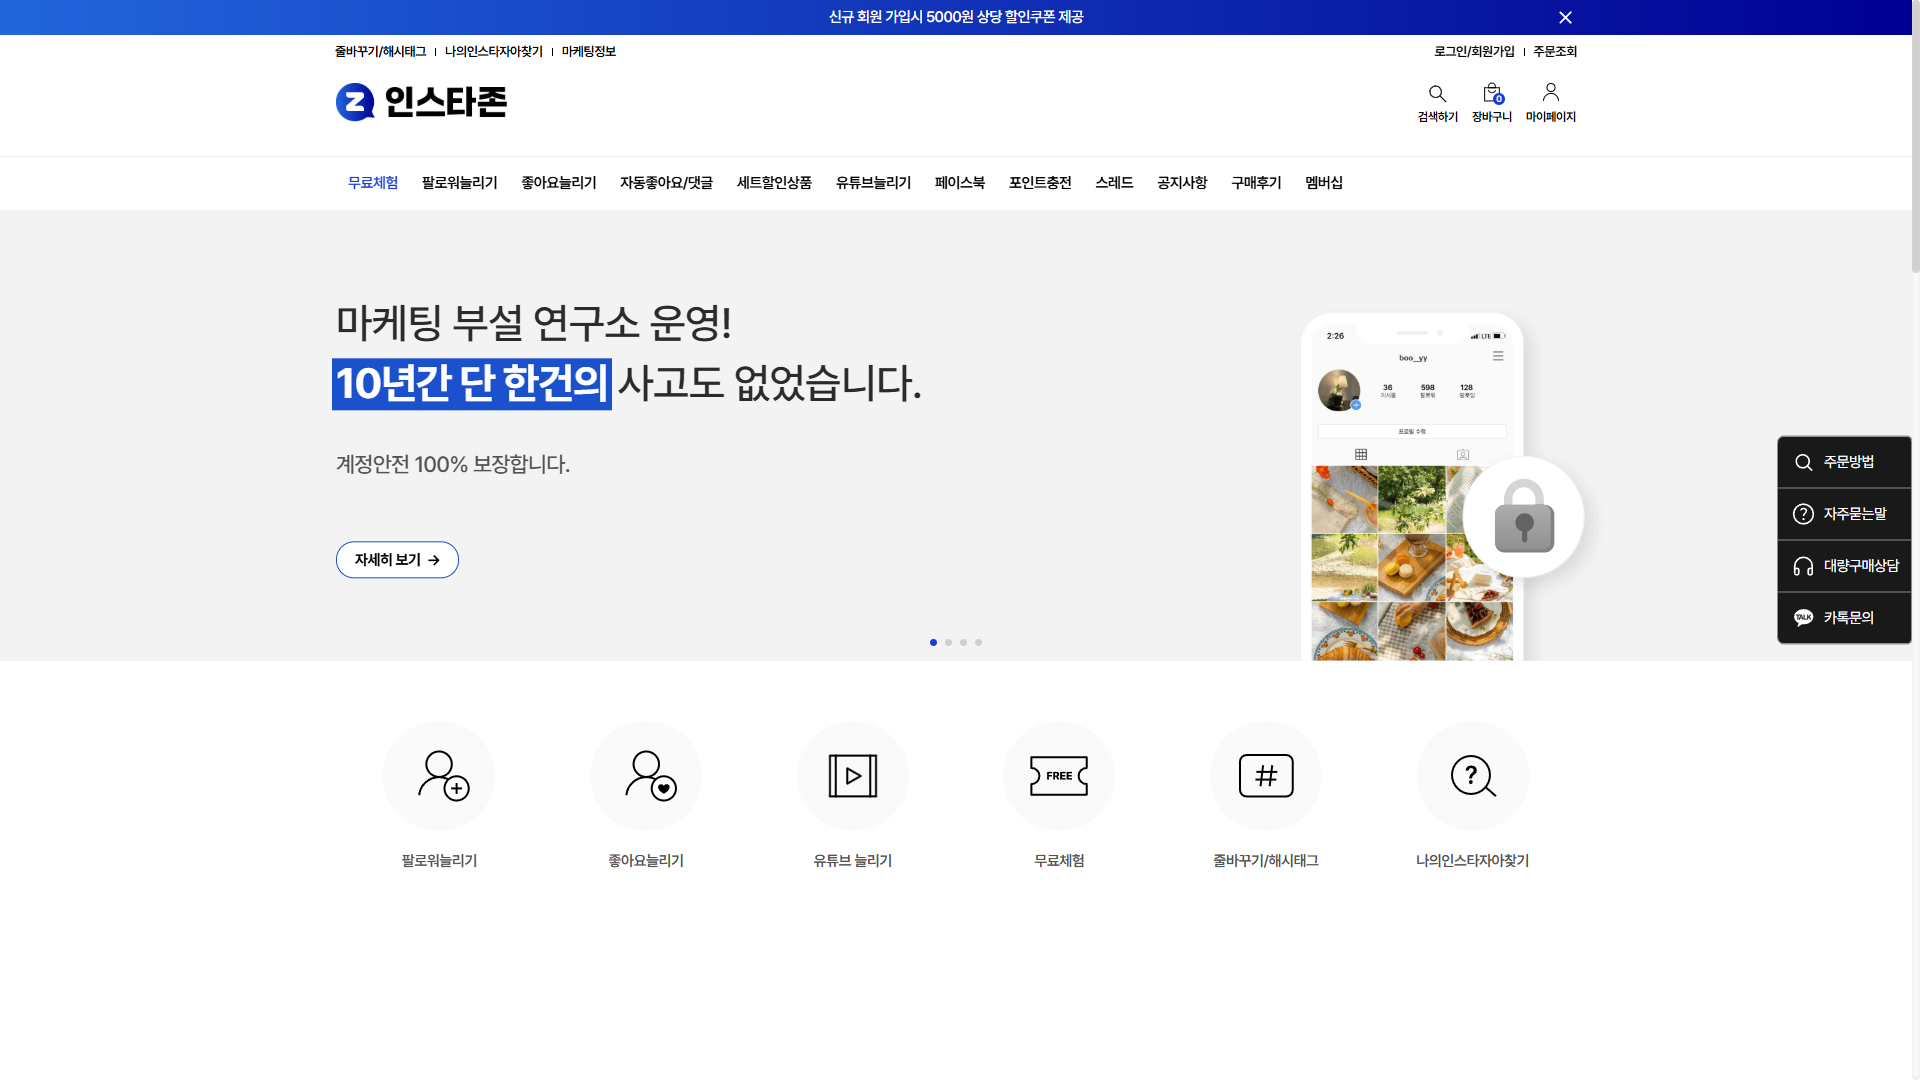Image resolution: width=1920 pixels, height=1080 pixels.
Task: Open the KakaoTalk inquiry side button
Action: click(1844, 618)
